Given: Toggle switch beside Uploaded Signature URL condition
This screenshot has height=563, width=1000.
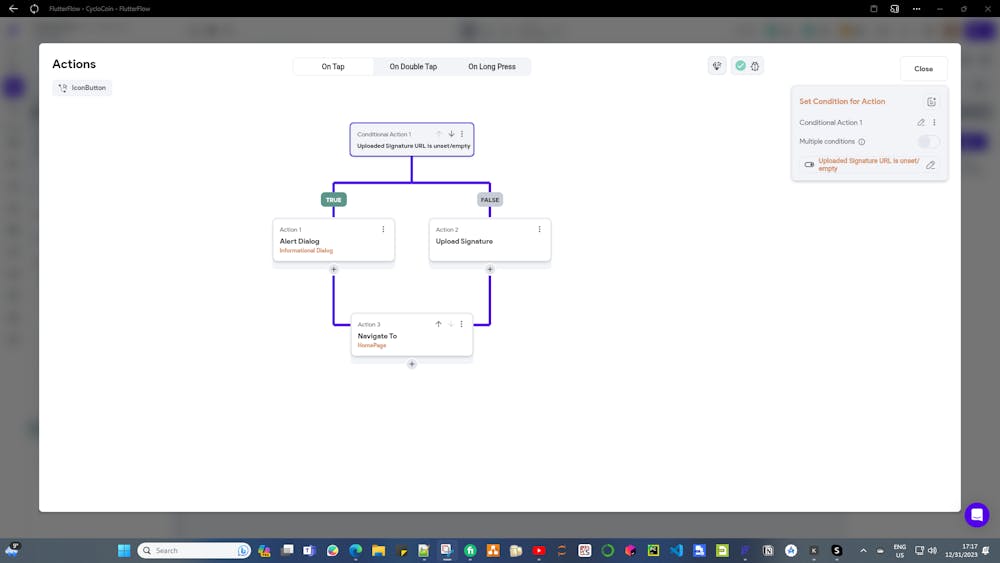Looking at the screenshot, I should 809,165.
